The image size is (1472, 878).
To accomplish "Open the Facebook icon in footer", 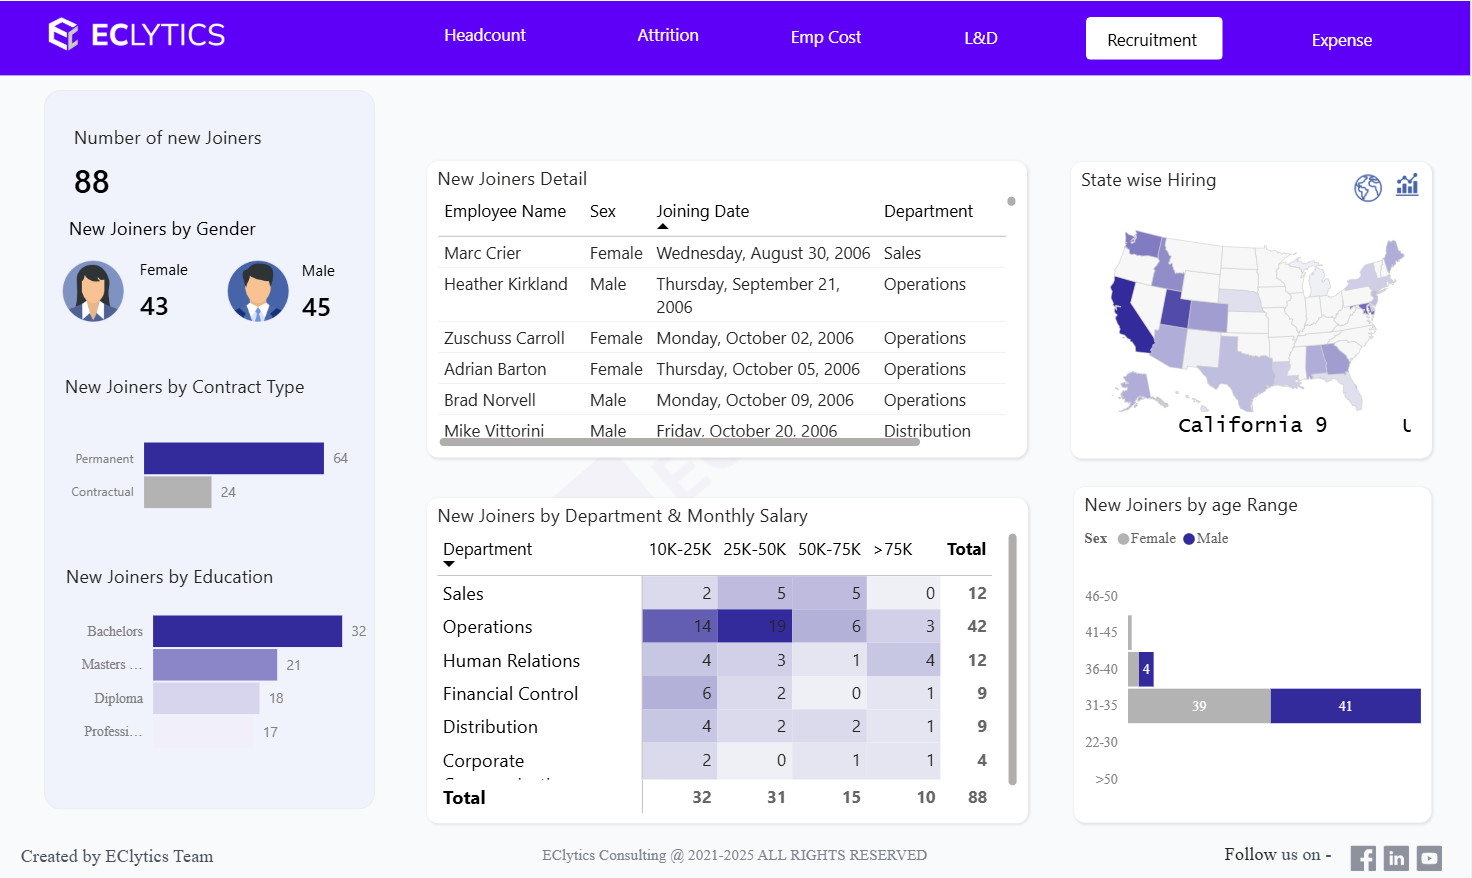I will 1362,858.
